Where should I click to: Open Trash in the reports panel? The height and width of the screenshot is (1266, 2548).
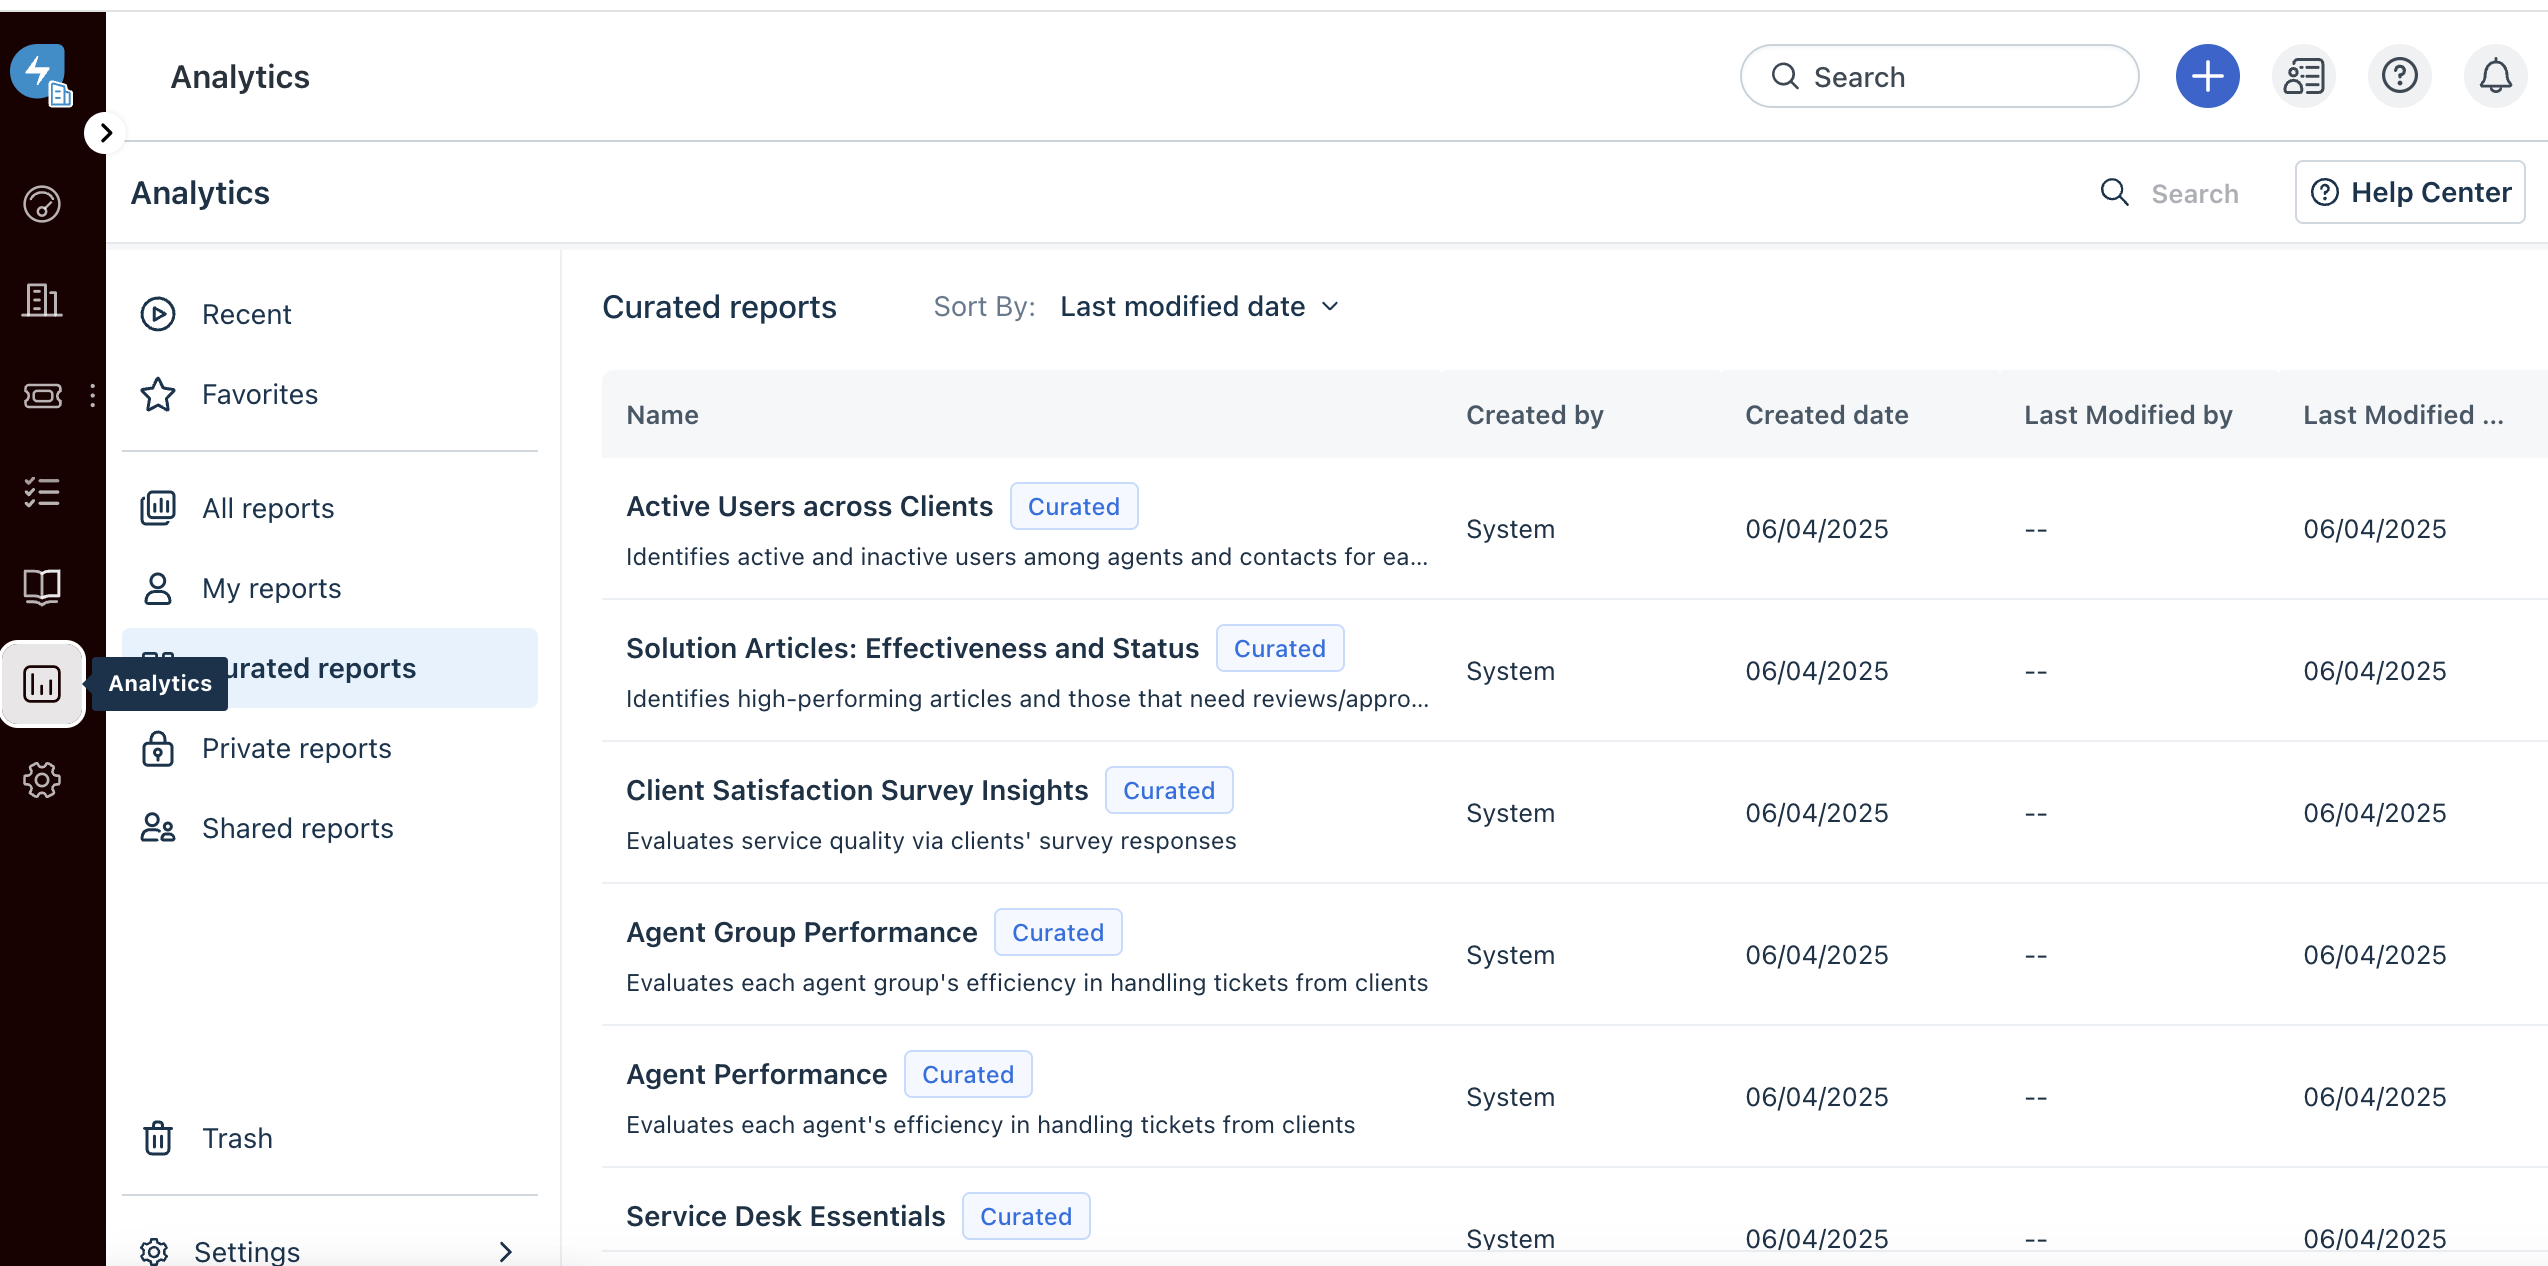pos(237,1138)
